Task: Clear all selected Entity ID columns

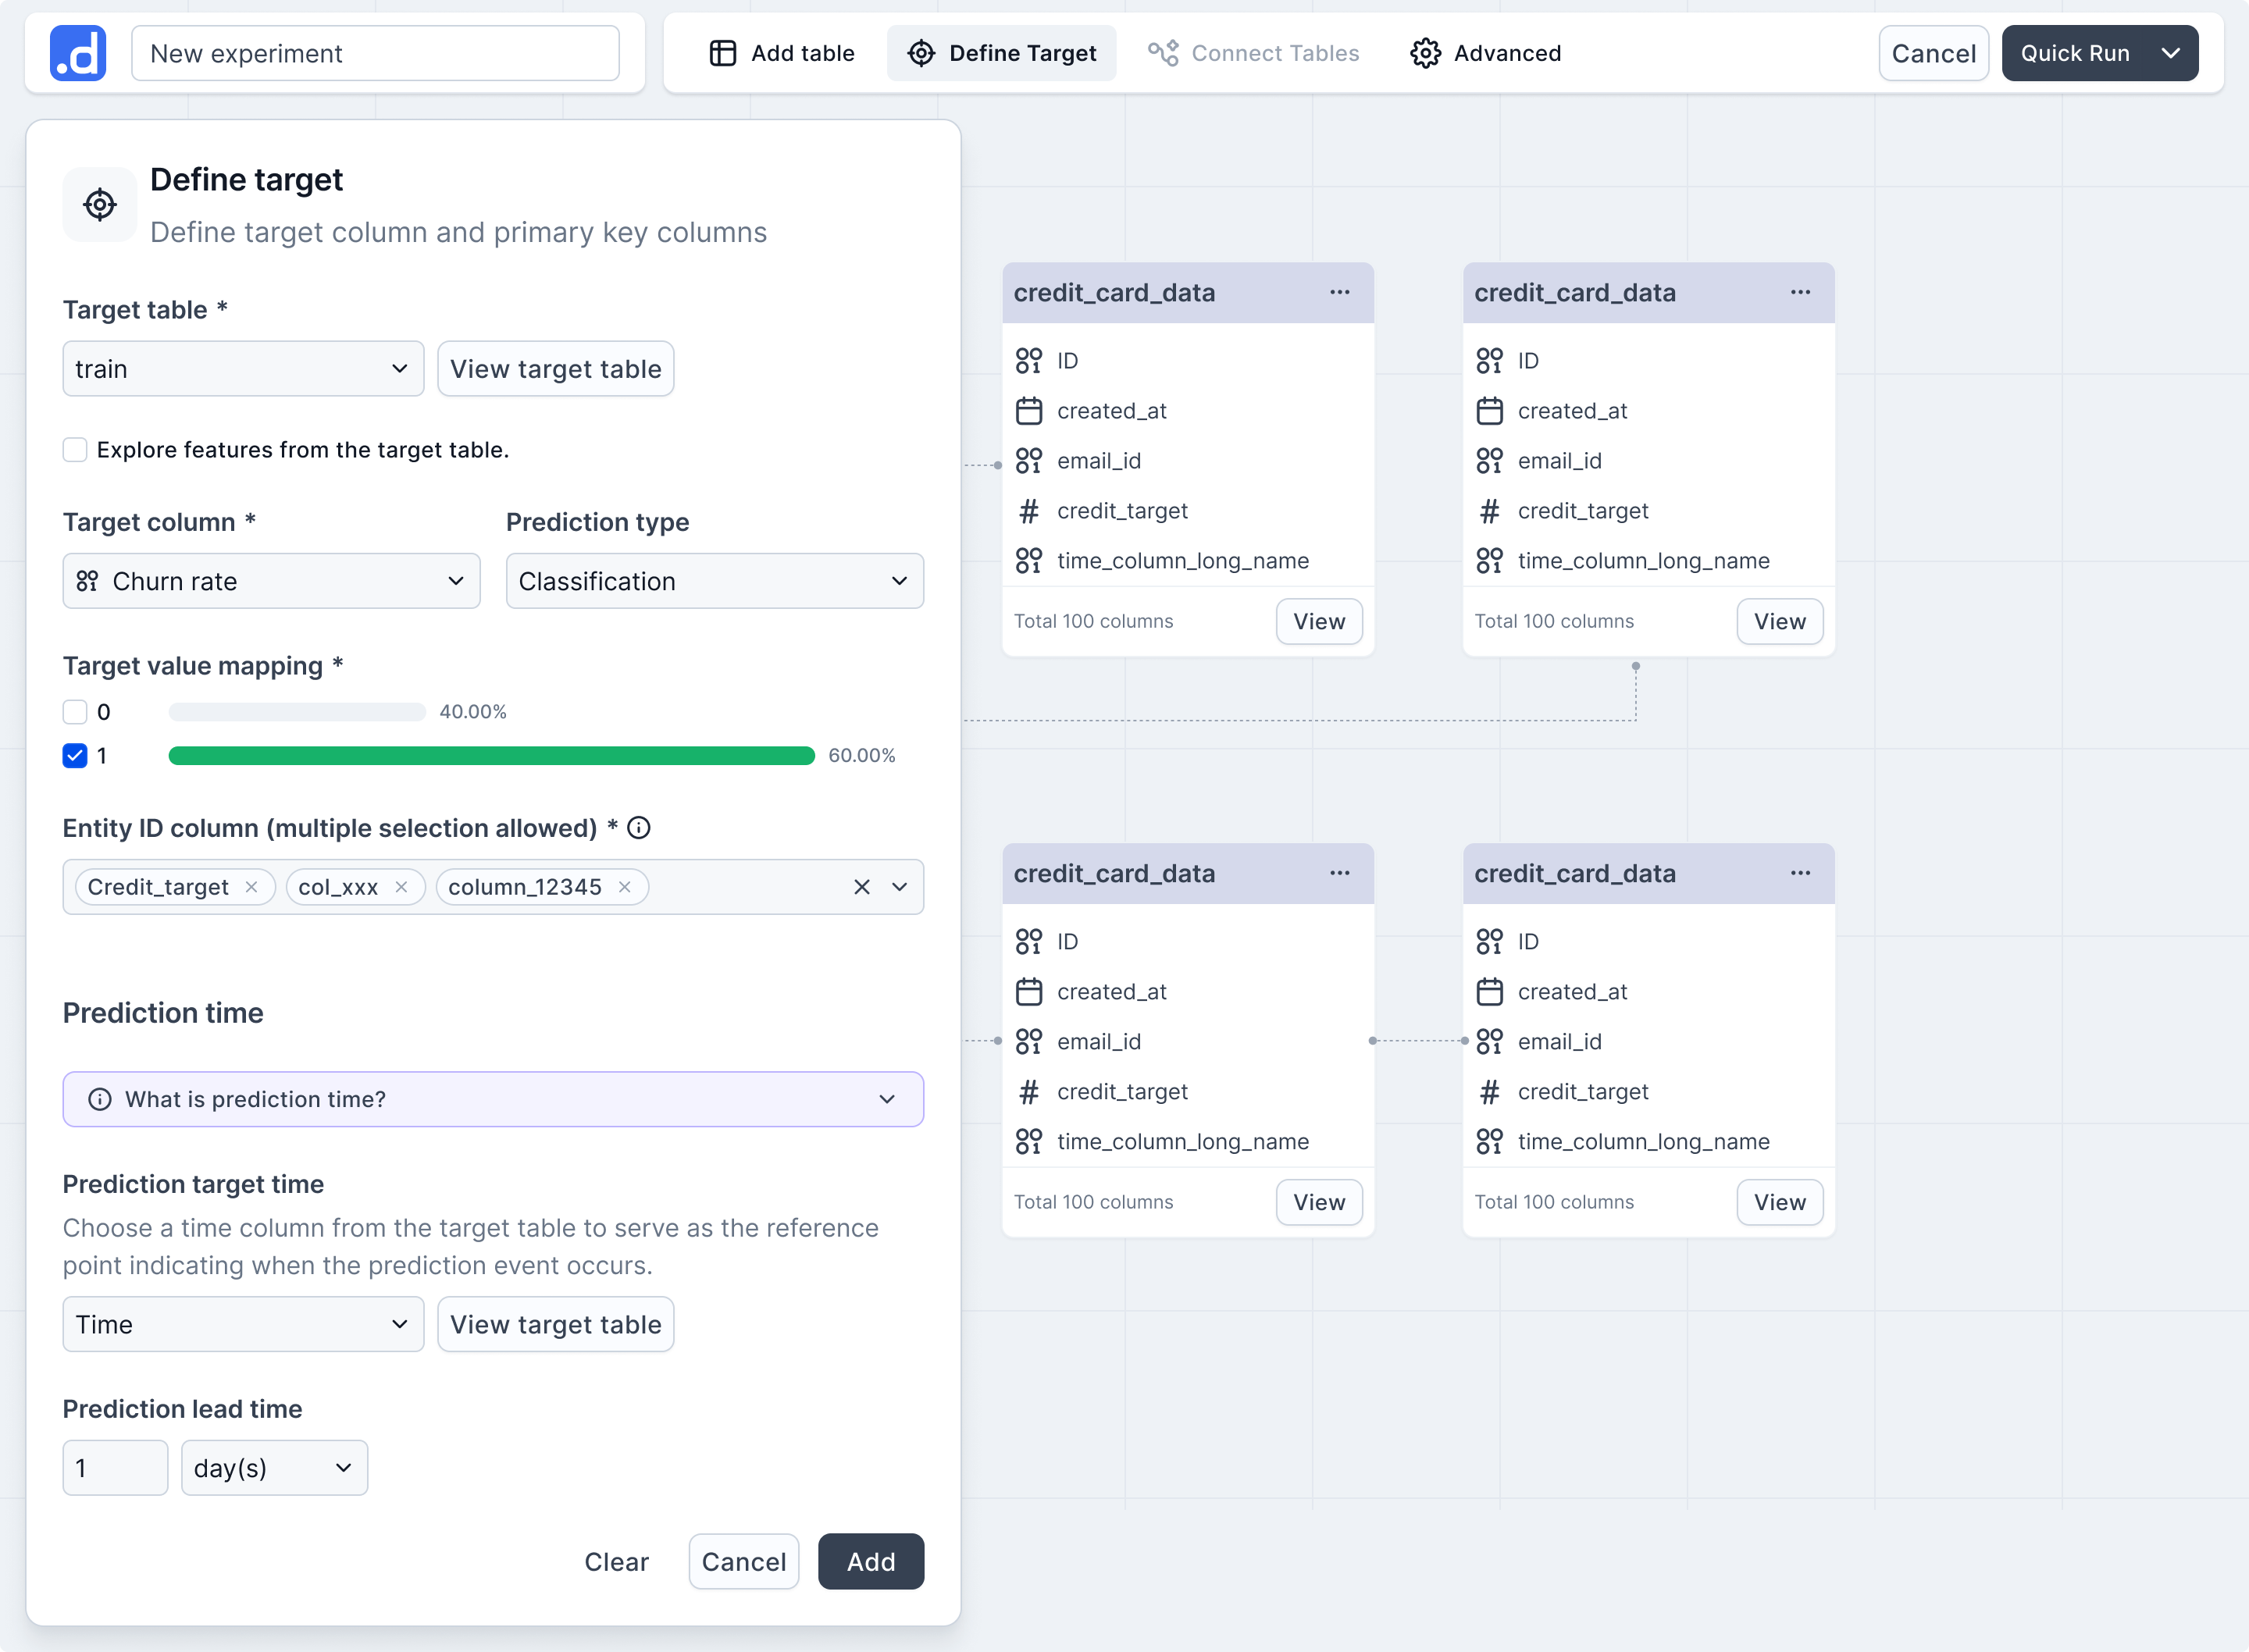Action: [x=861, y=887]
